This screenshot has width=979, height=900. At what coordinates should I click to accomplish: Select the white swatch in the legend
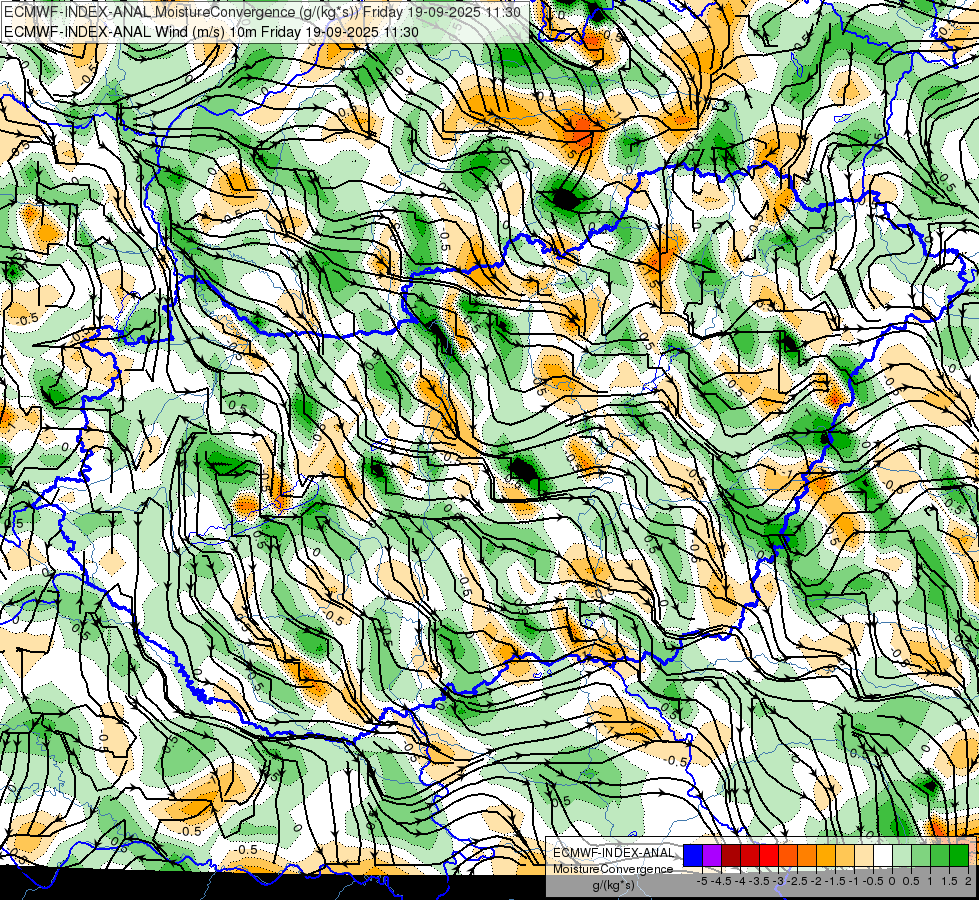(883, 855)
